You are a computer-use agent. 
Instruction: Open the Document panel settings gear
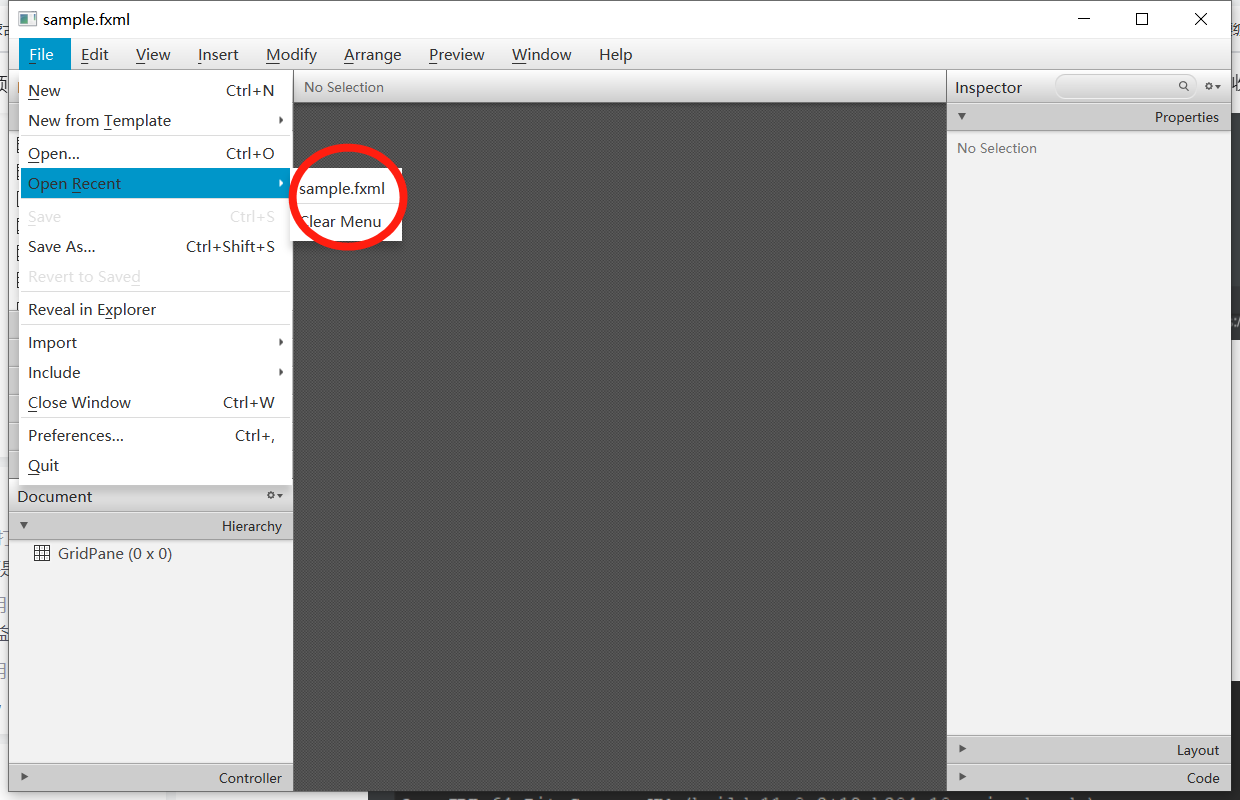pyautogui.click(x=272, y=495)
